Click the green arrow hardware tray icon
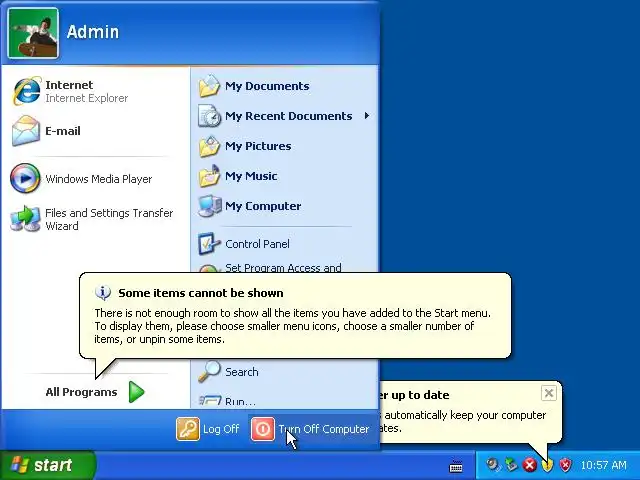 pyautogui.click(x=511, y=465)
